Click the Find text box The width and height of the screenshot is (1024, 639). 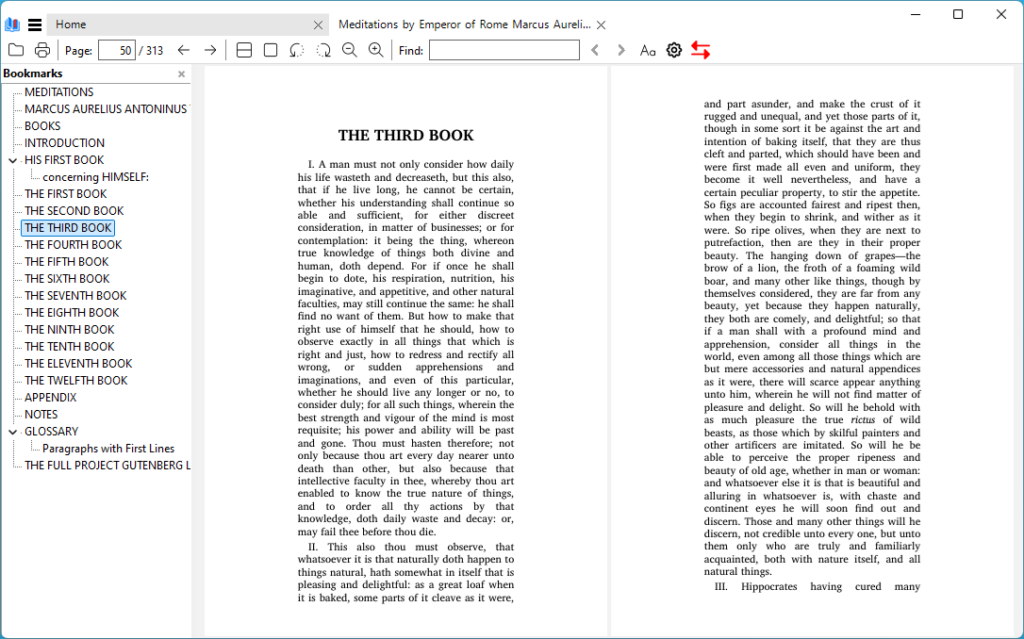point(504,50)
